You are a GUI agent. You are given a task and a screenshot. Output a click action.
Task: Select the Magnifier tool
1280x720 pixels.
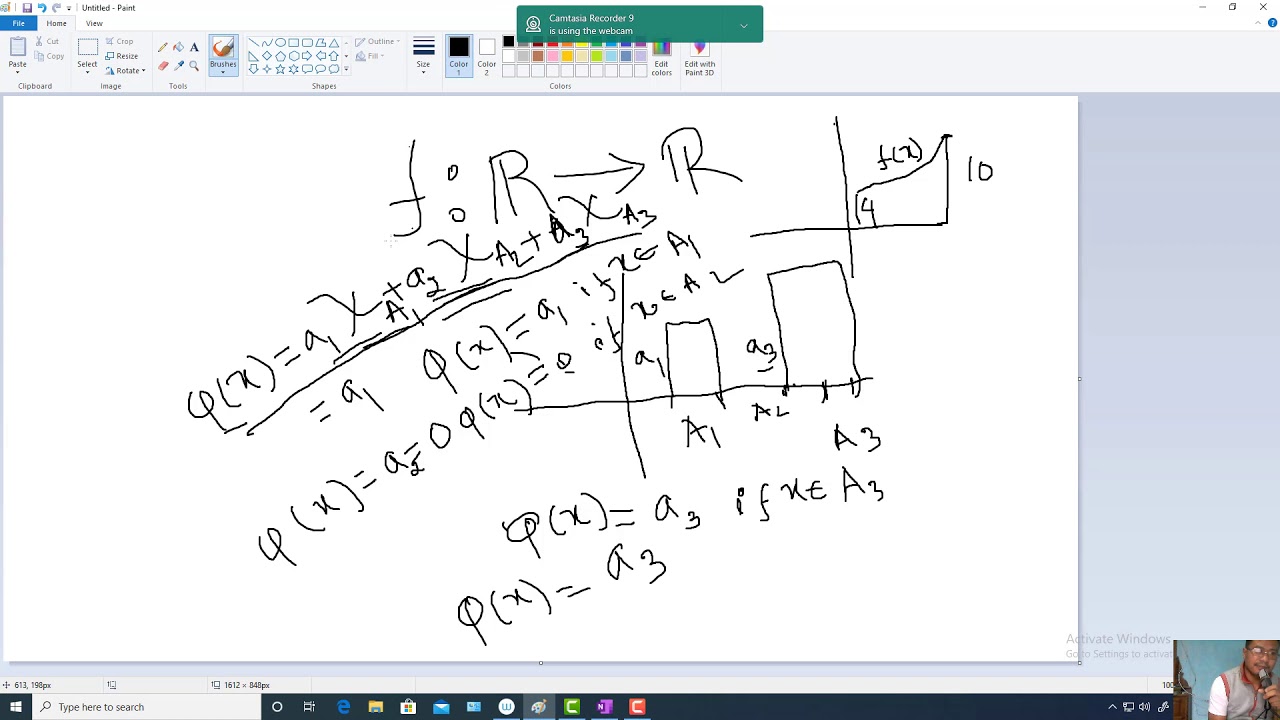pyautogui.click(x=194, y=66)
